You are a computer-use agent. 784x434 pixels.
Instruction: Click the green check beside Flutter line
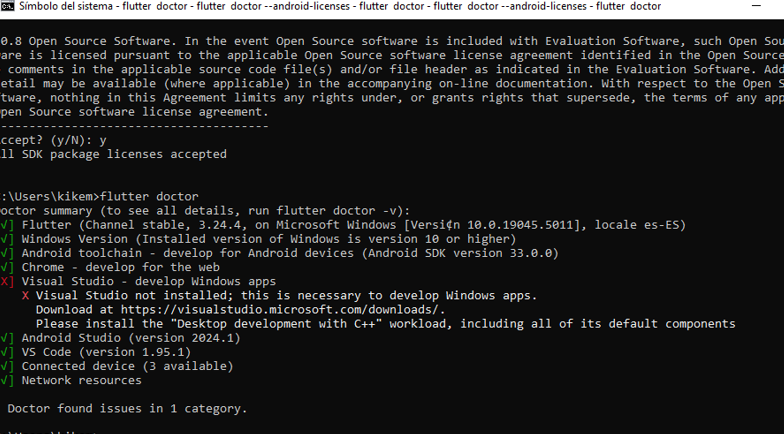tap(7, 226)
